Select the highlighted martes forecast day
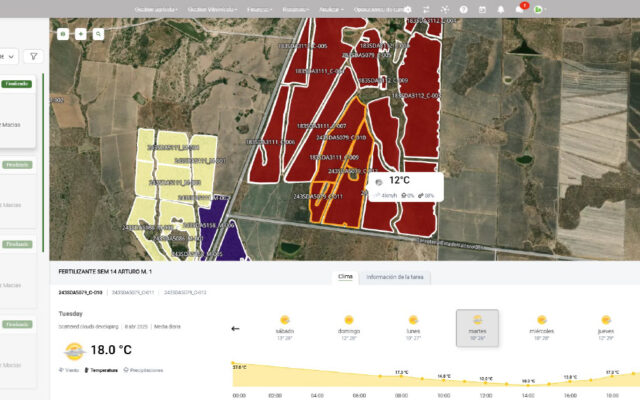 tap(477, 328)
